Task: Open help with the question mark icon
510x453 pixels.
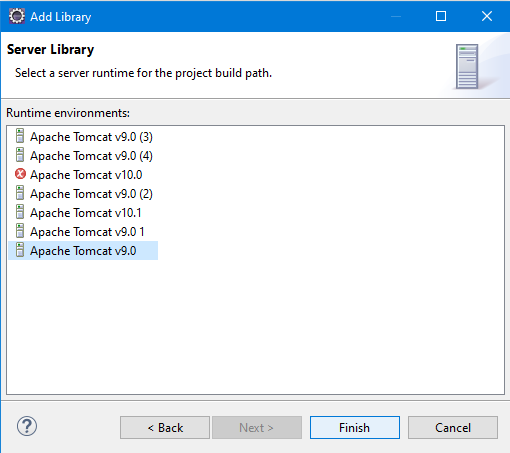Action: (x=27, y=426)
